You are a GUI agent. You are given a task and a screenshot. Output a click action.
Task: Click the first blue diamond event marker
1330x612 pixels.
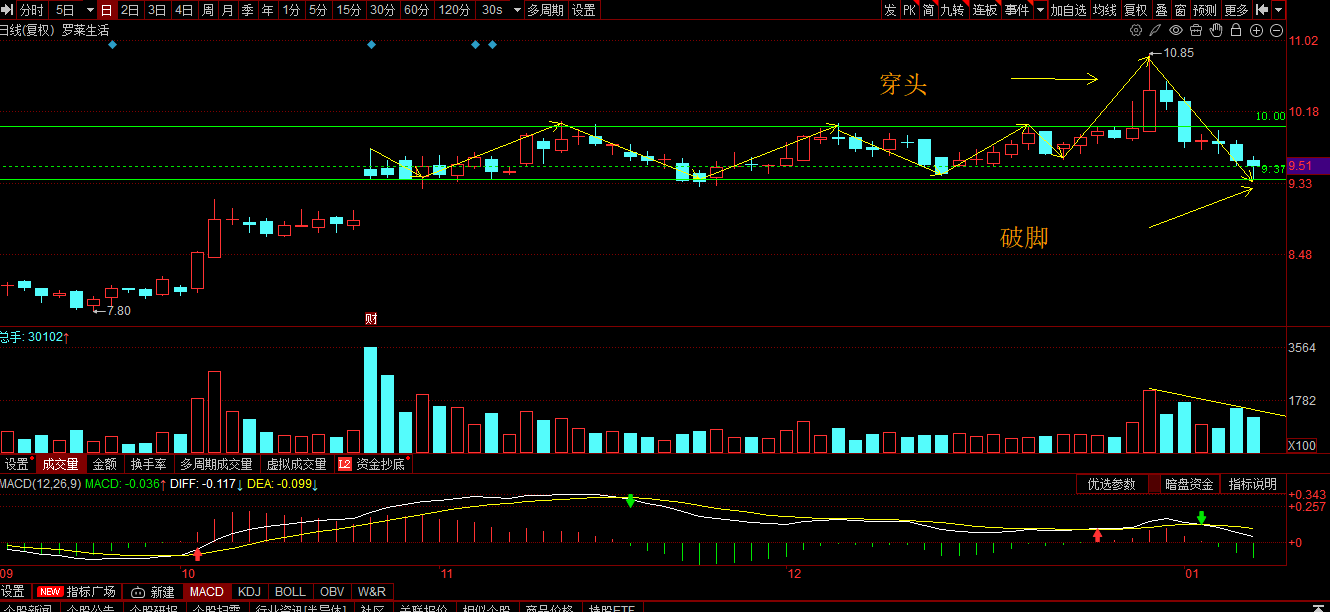click(x=112, y=45)
